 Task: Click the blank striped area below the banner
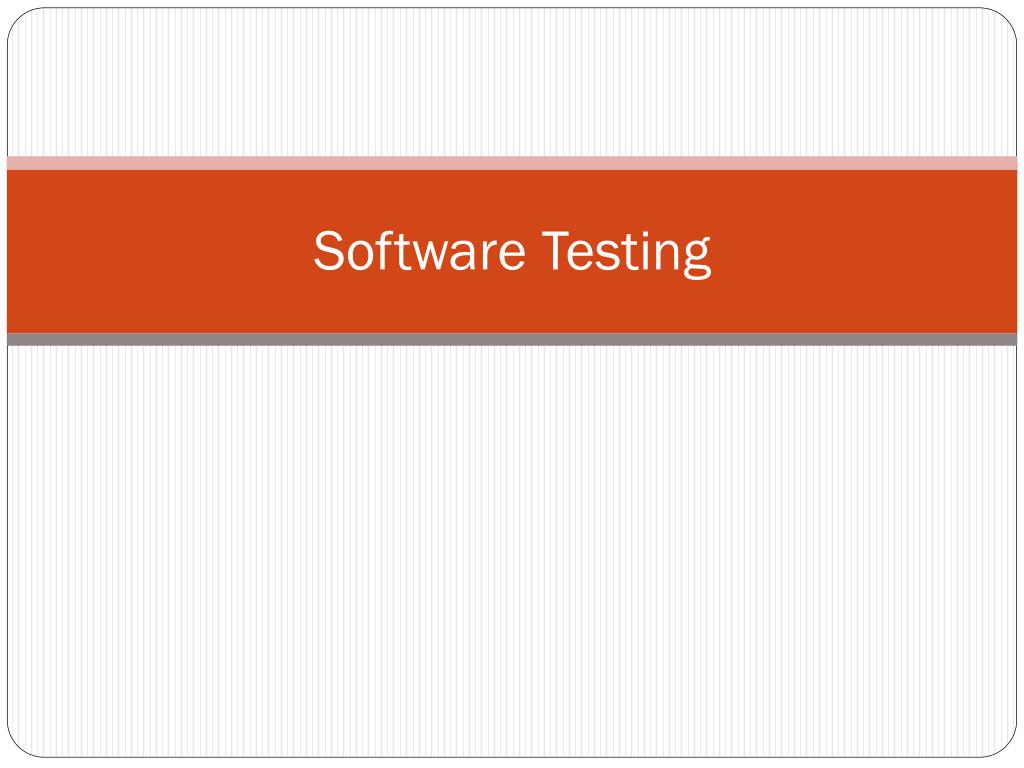coord(512,549)
